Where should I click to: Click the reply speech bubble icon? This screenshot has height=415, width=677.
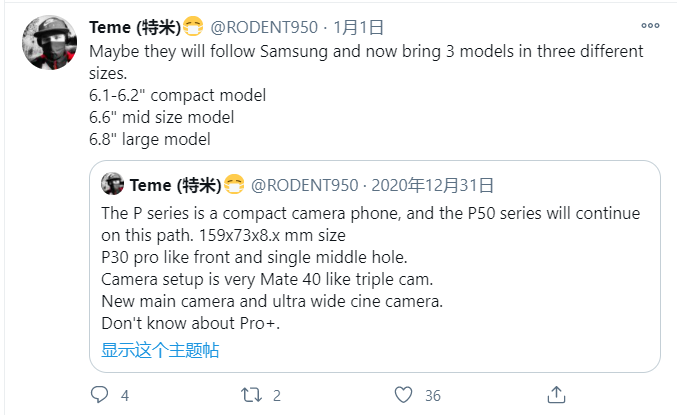[x=98, y=395]
